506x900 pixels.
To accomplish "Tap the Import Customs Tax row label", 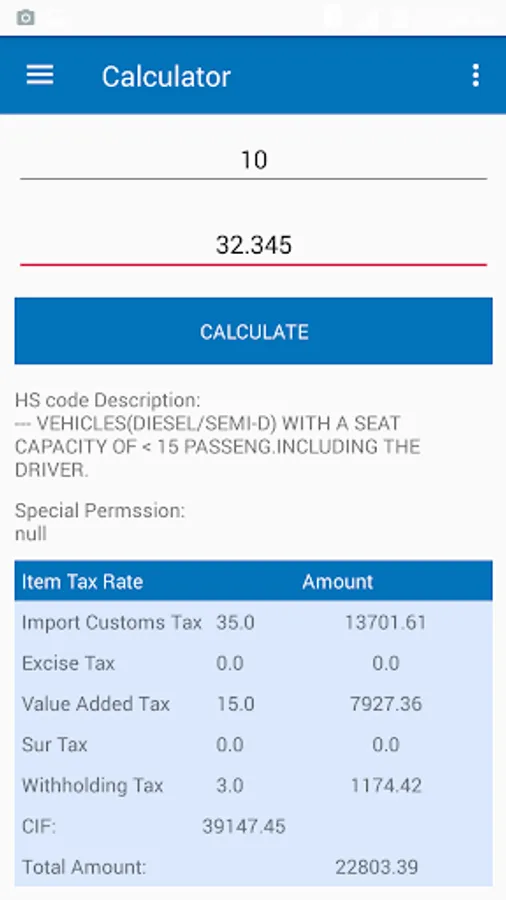I will tap(112, 622).
